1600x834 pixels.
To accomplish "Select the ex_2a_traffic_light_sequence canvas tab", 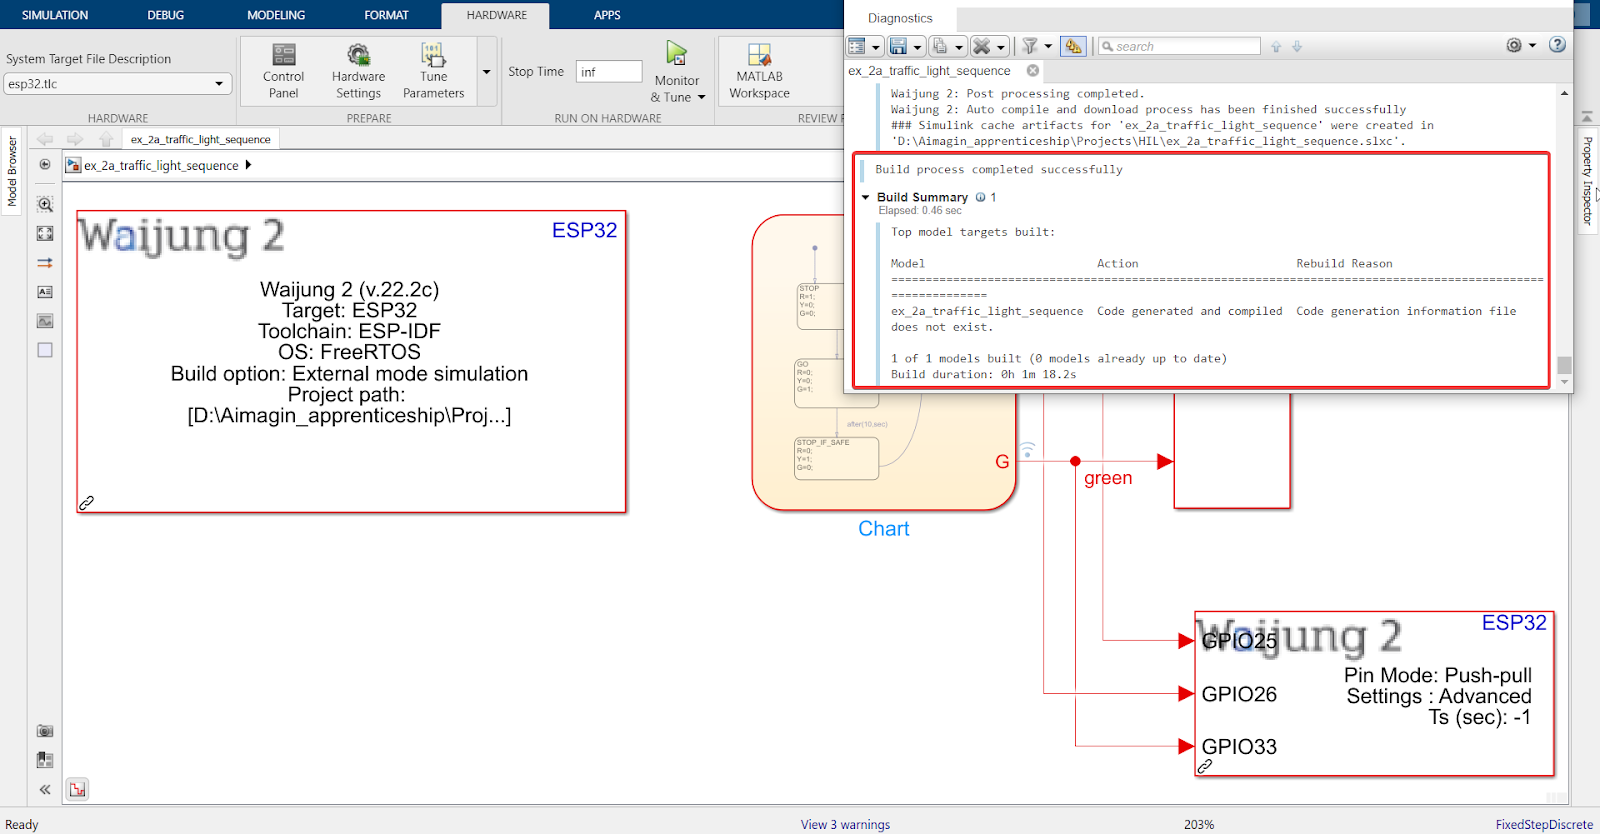I will pyautogui.click(x=200, y=139).
